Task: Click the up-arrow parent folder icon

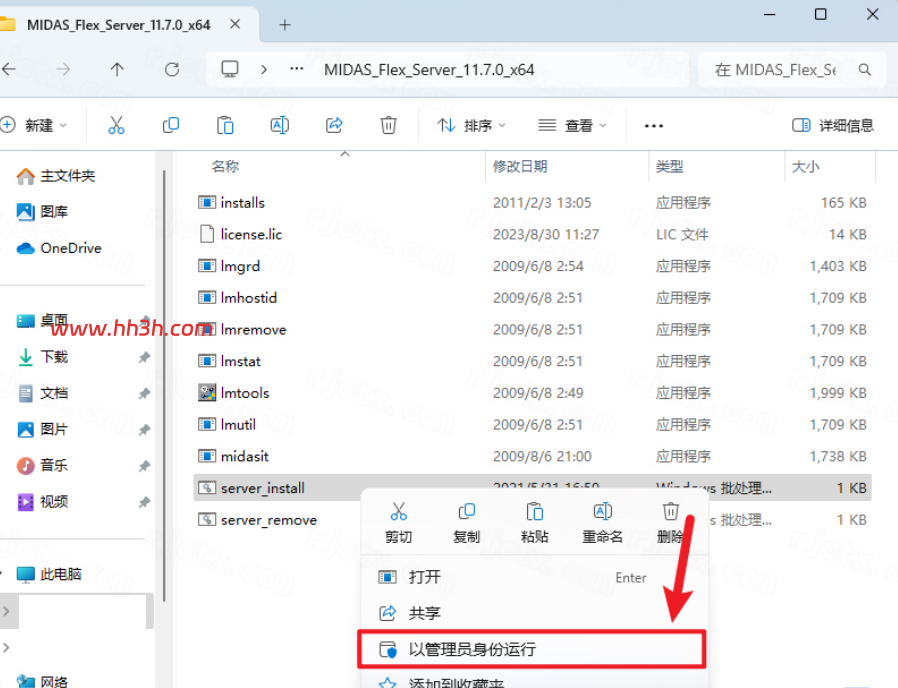Action: [x=117, y=70]
